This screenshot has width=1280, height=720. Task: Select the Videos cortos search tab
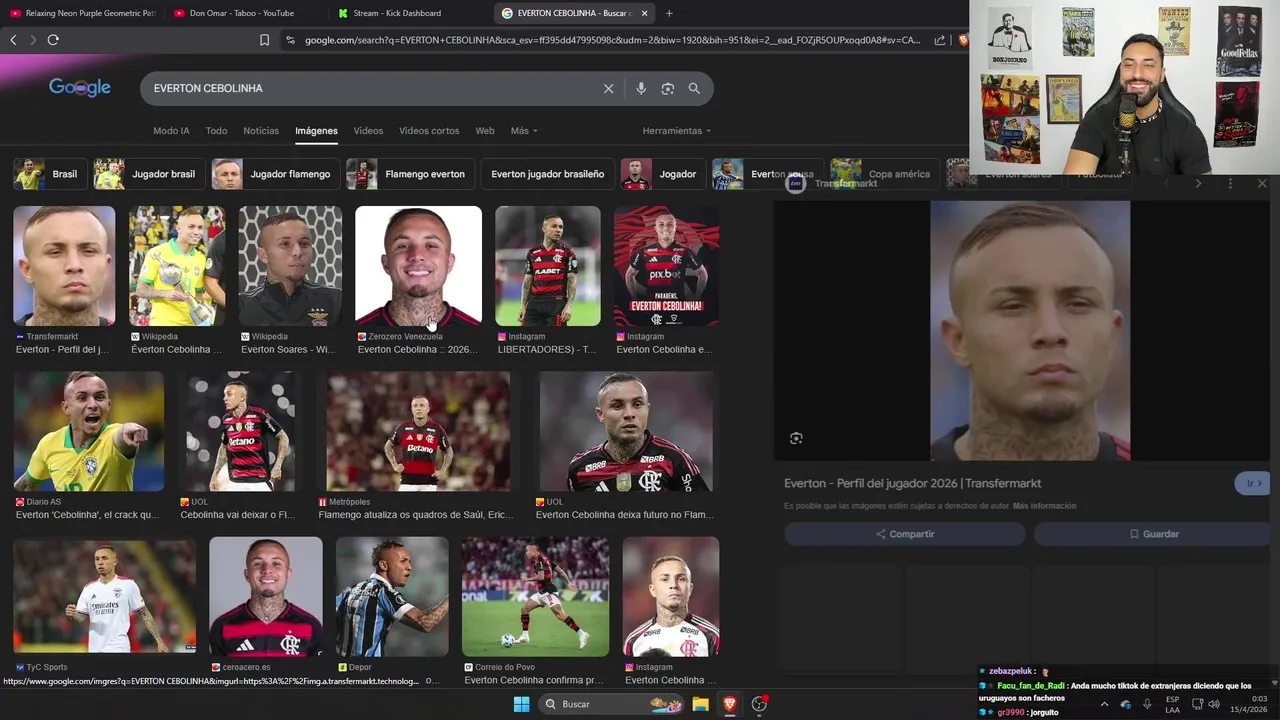coord(429,131)
